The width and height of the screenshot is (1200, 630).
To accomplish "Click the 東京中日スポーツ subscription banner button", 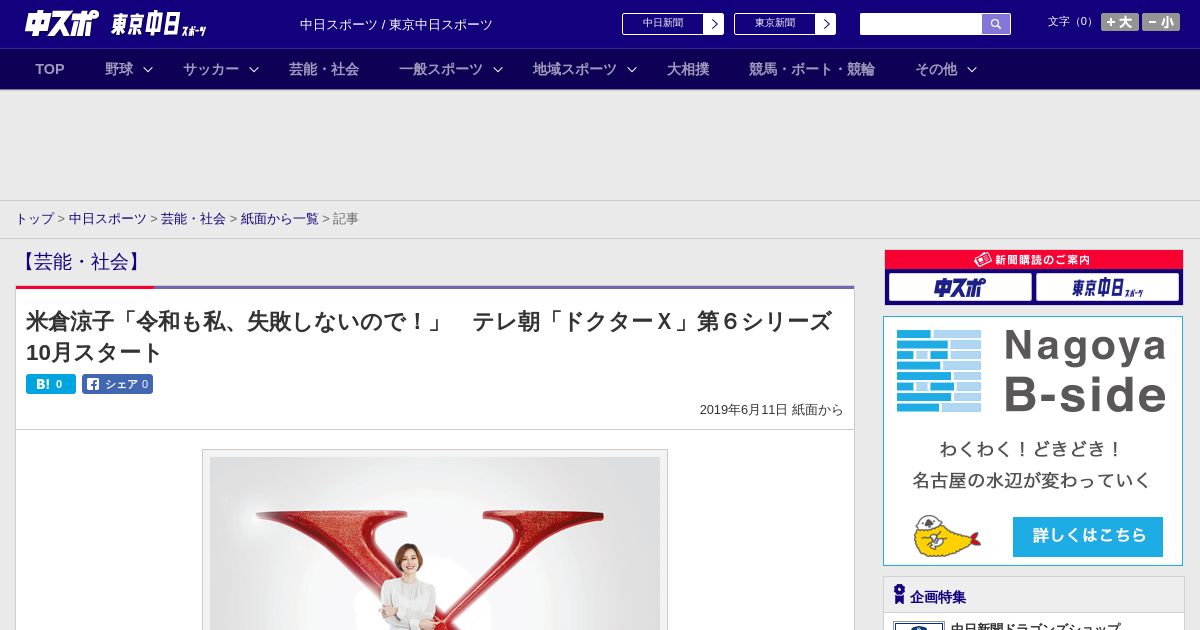I will pos(1107,288).
